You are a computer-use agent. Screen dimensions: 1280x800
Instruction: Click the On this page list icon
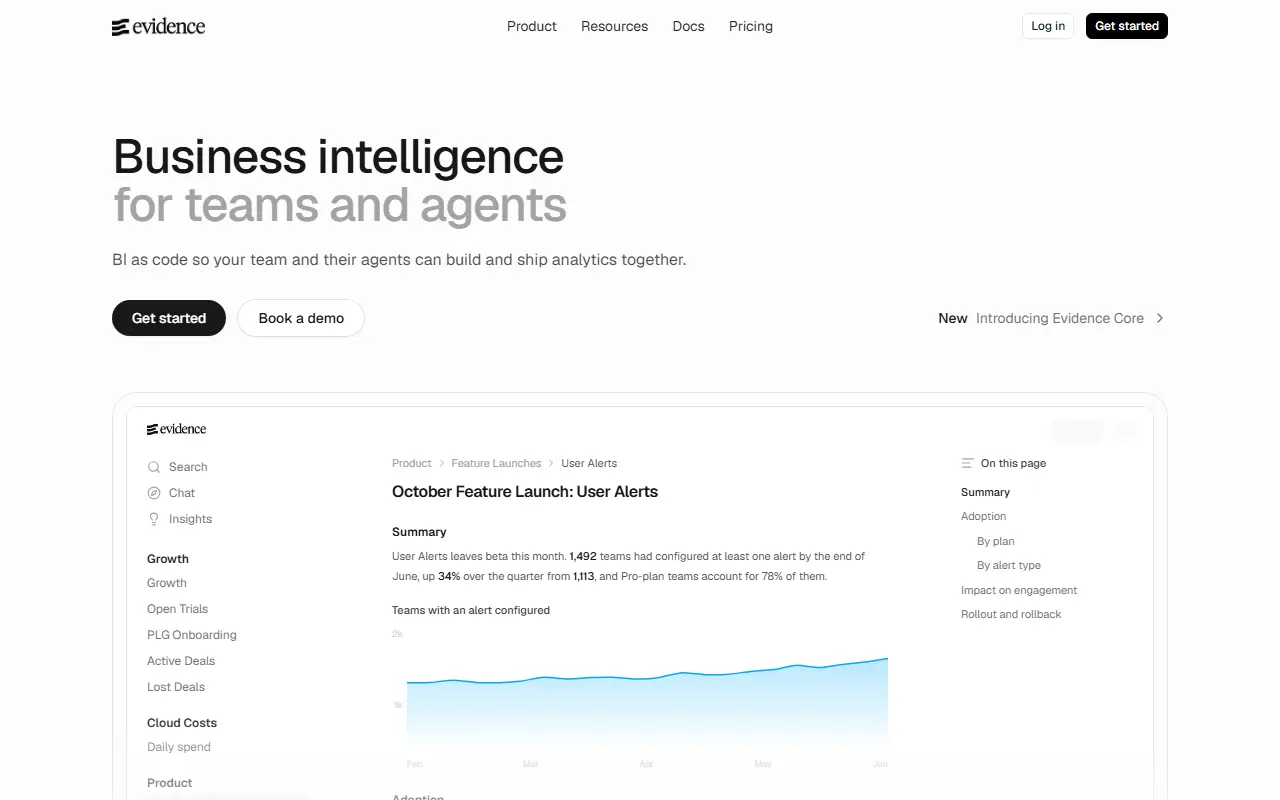(x=967, y=463)
